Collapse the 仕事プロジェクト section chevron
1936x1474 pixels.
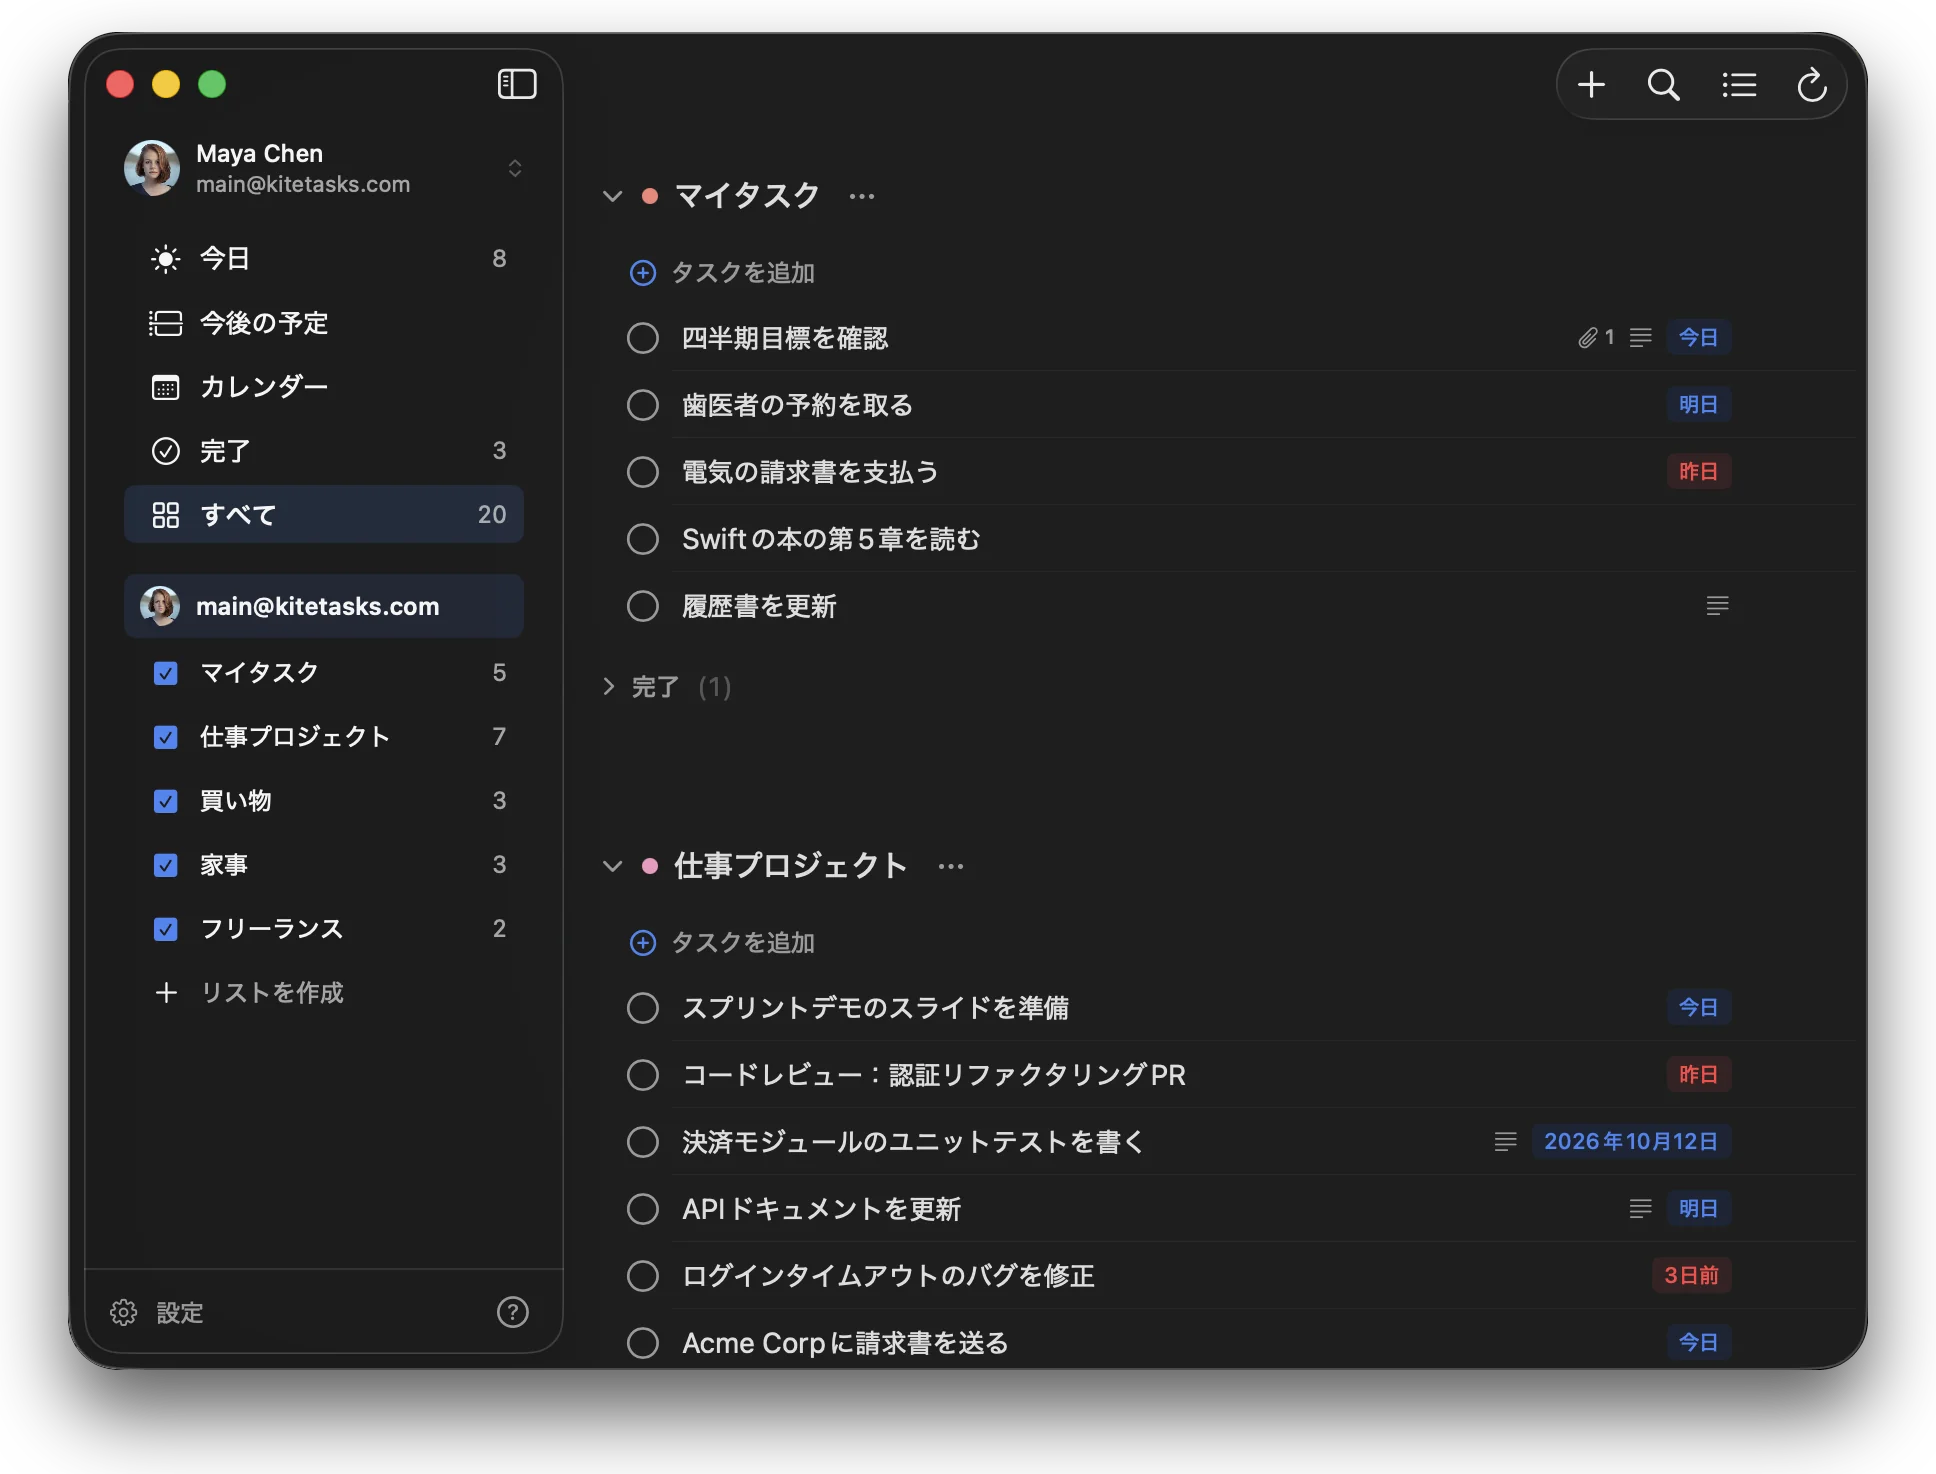click(x=612, y=866)
